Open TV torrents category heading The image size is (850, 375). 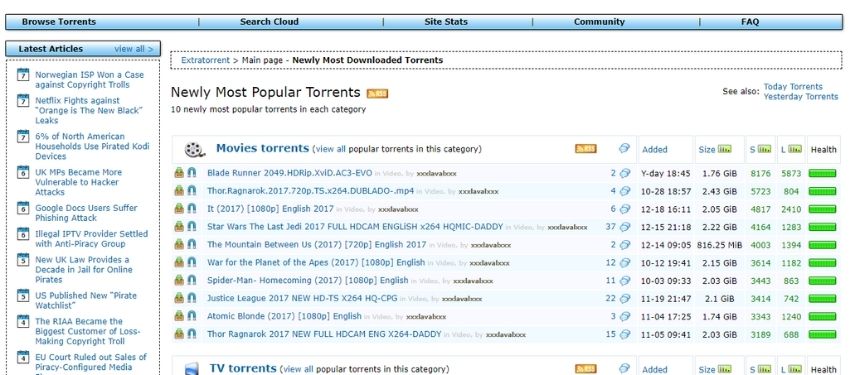243,368
